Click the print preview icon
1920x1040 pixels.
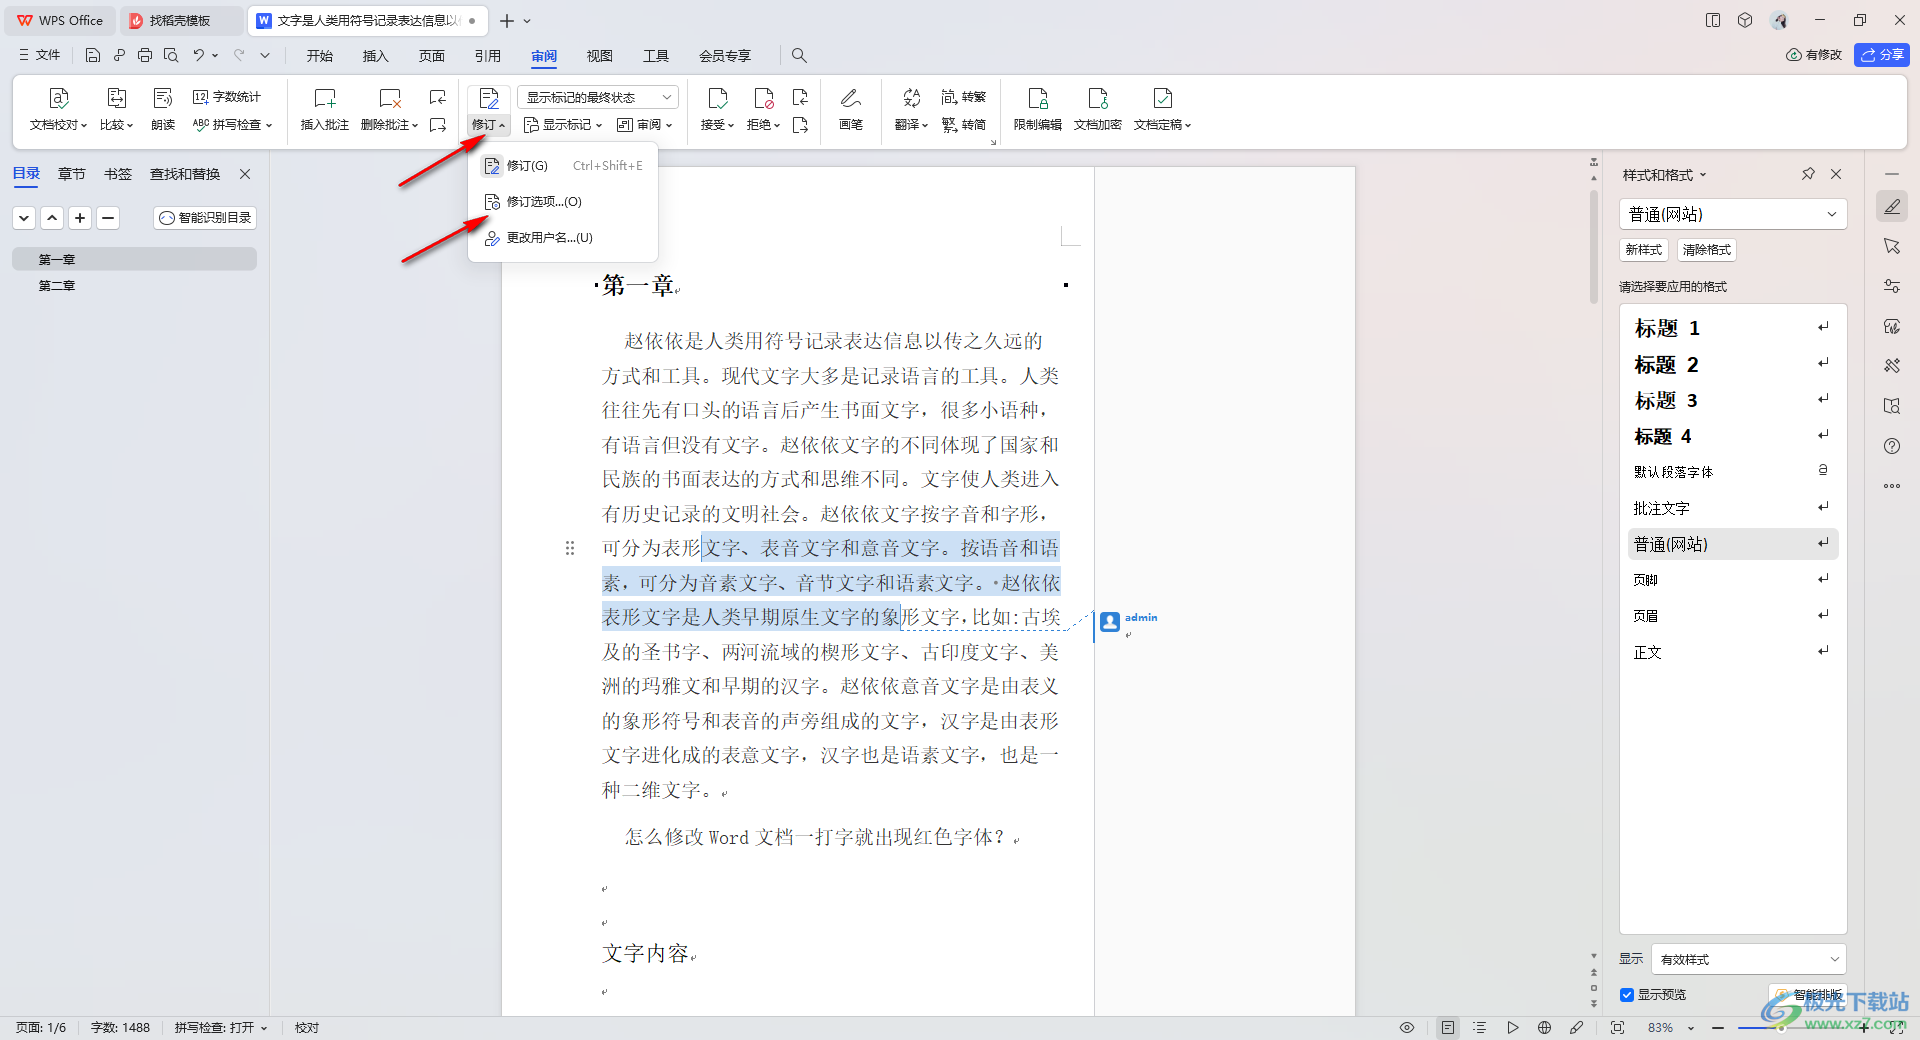(x=171, y=55)
